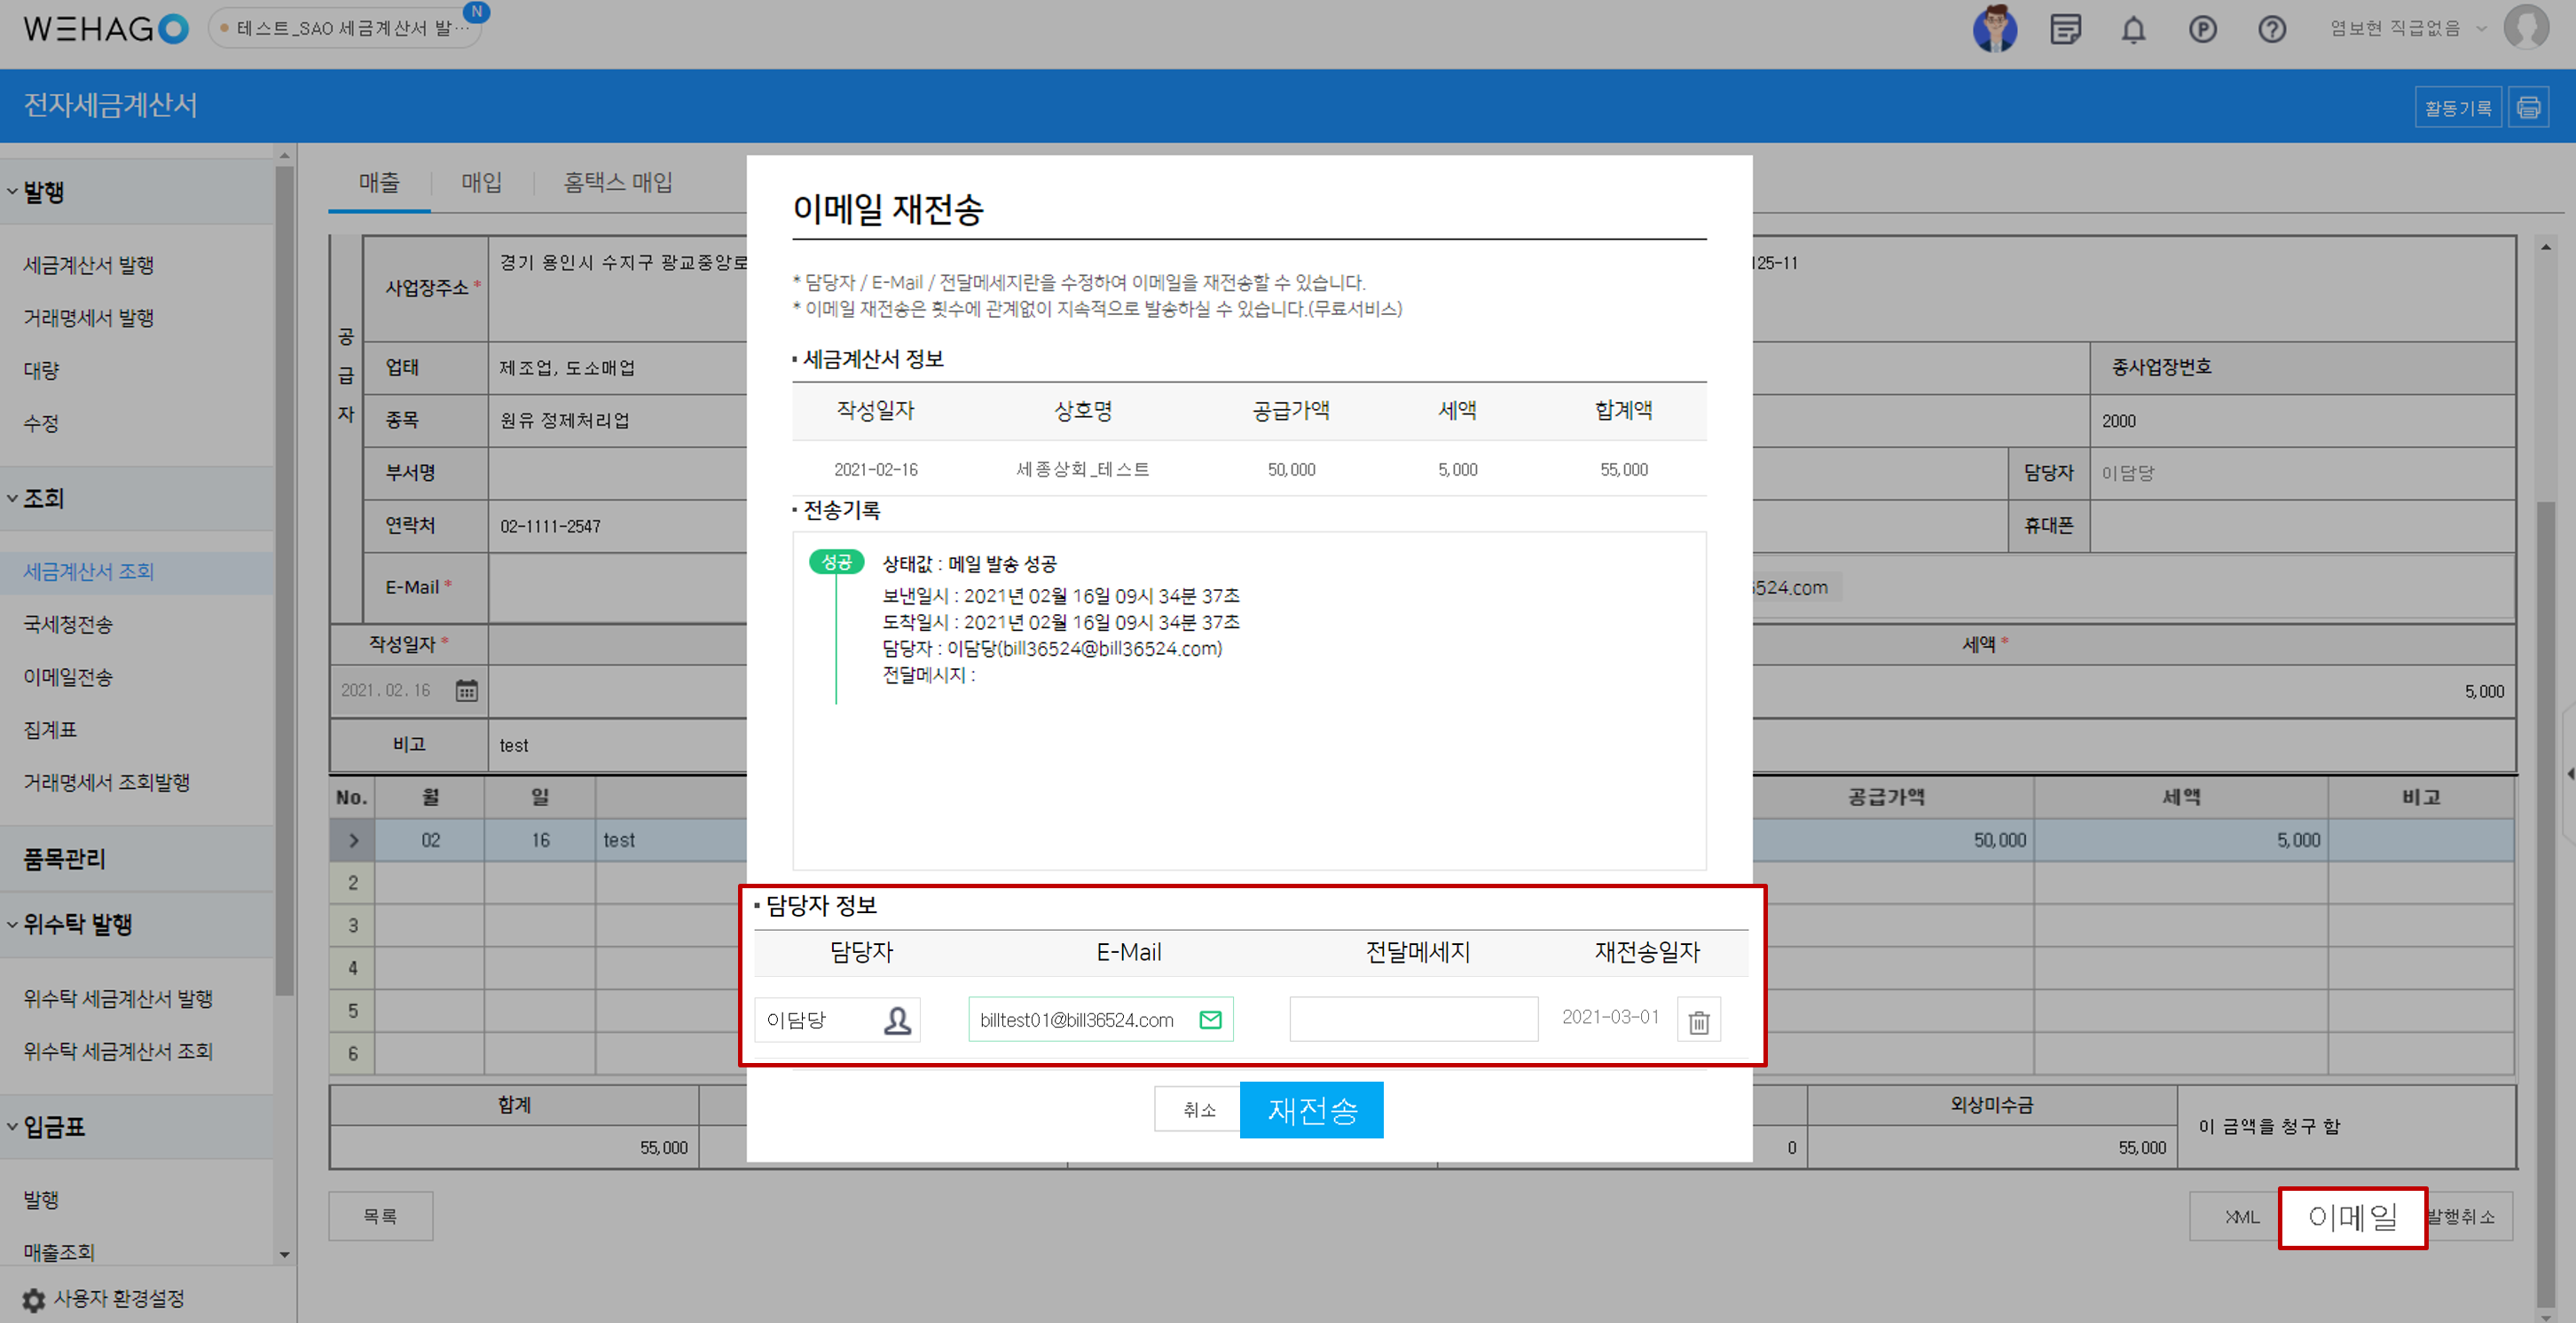Image resolution: width=2576 pixels, height=1323 pixels.
Task: Open 사용자 환경설정 gear settings
Action: tap(34, 1299)
